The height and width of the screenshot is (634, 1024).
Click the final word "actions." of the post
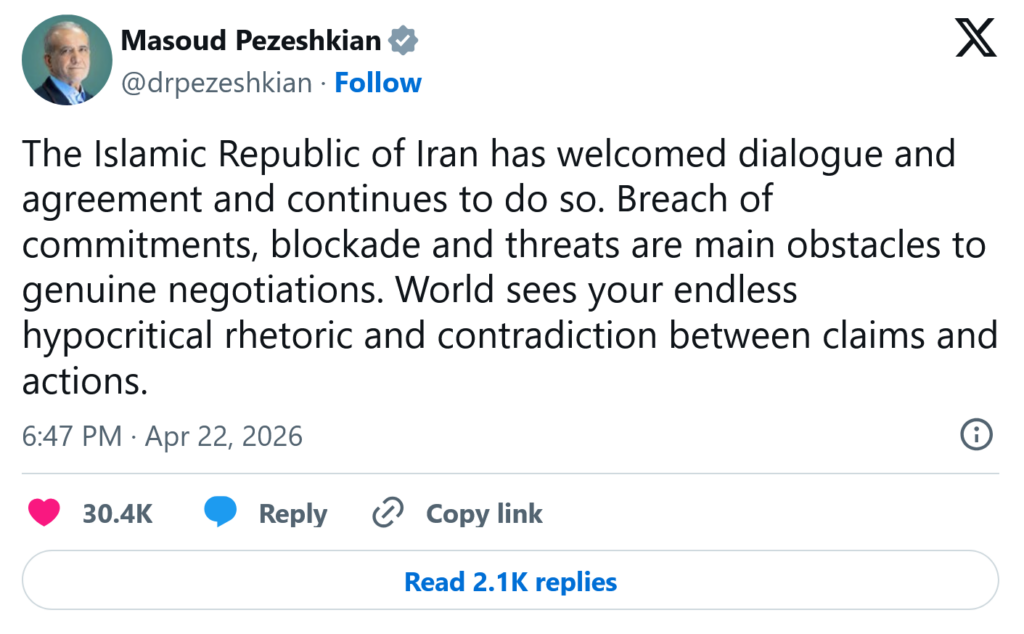coord(84,380)
